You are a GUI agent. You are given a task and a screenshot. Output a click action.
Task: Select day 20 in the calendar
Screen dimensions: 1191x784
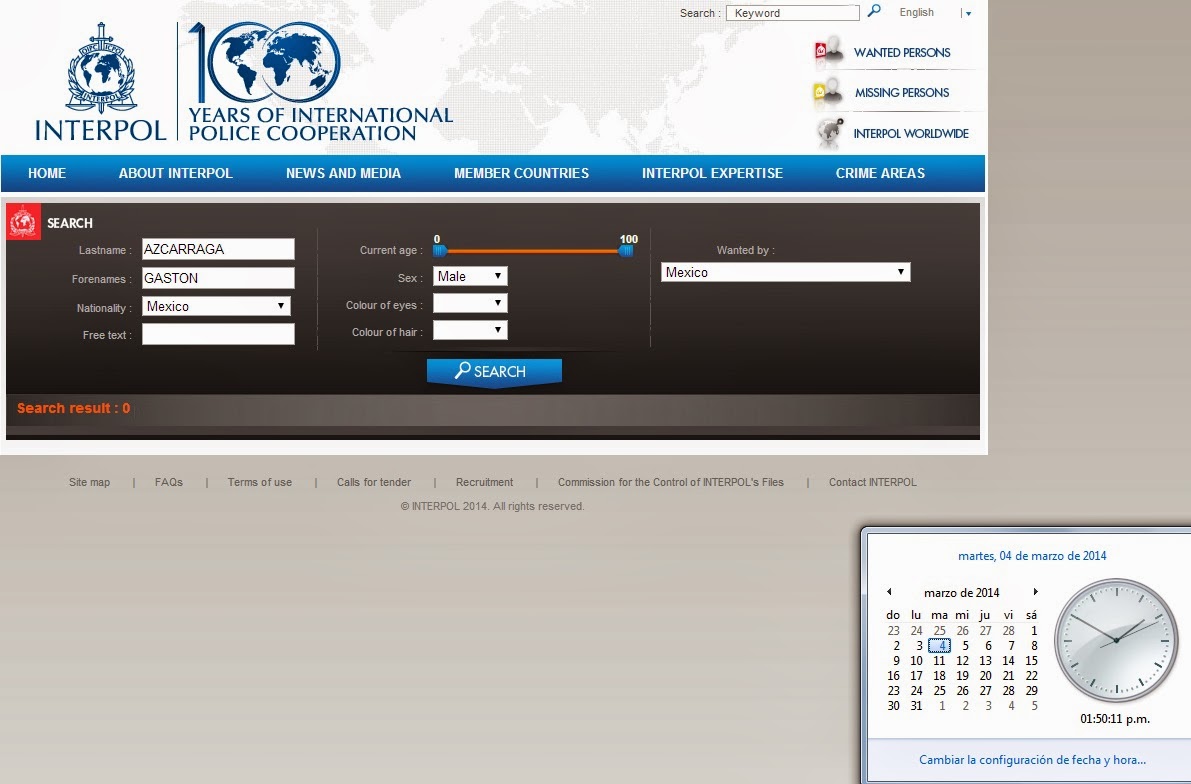pyautogui.click(x=985, y=675)
